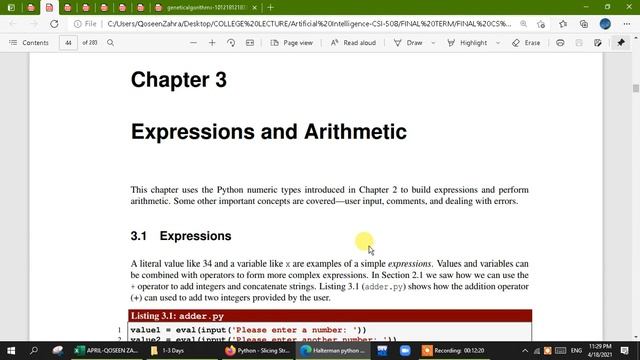Toggle fit to page width
The image size is (640, 360).
(250, 43)
